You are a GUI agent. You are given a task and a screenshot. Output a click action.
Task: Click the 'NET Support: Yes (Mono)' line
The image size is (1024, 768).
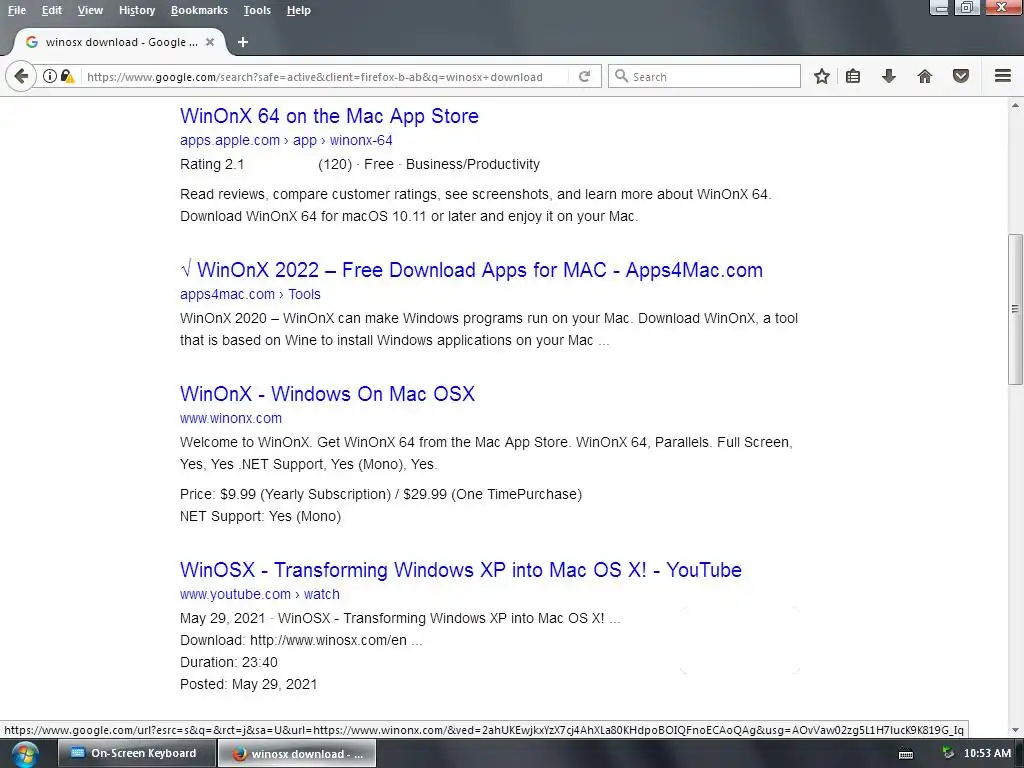[261, 517]
